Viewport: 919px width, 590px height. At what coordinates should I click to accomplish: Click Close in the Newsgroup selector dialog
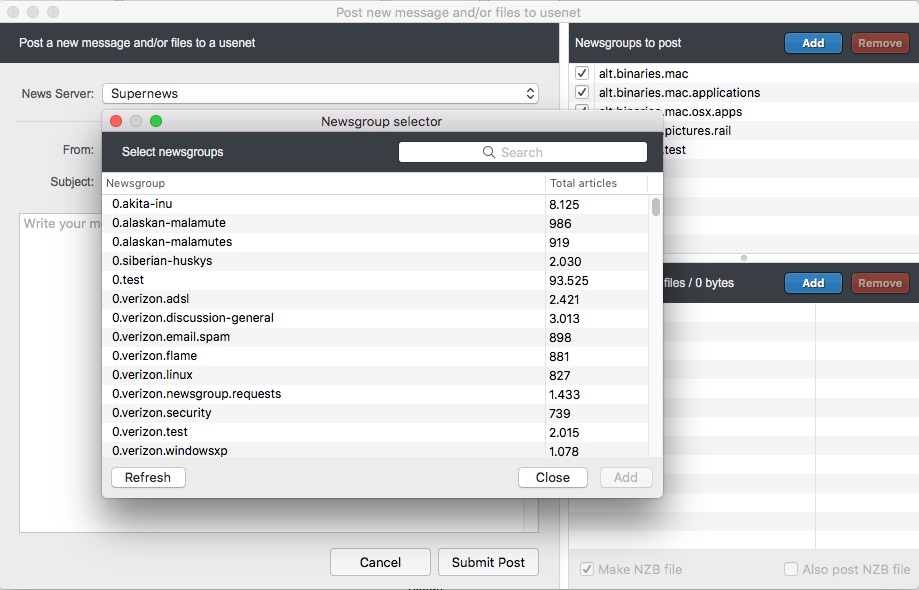click(x=553, y=478)
